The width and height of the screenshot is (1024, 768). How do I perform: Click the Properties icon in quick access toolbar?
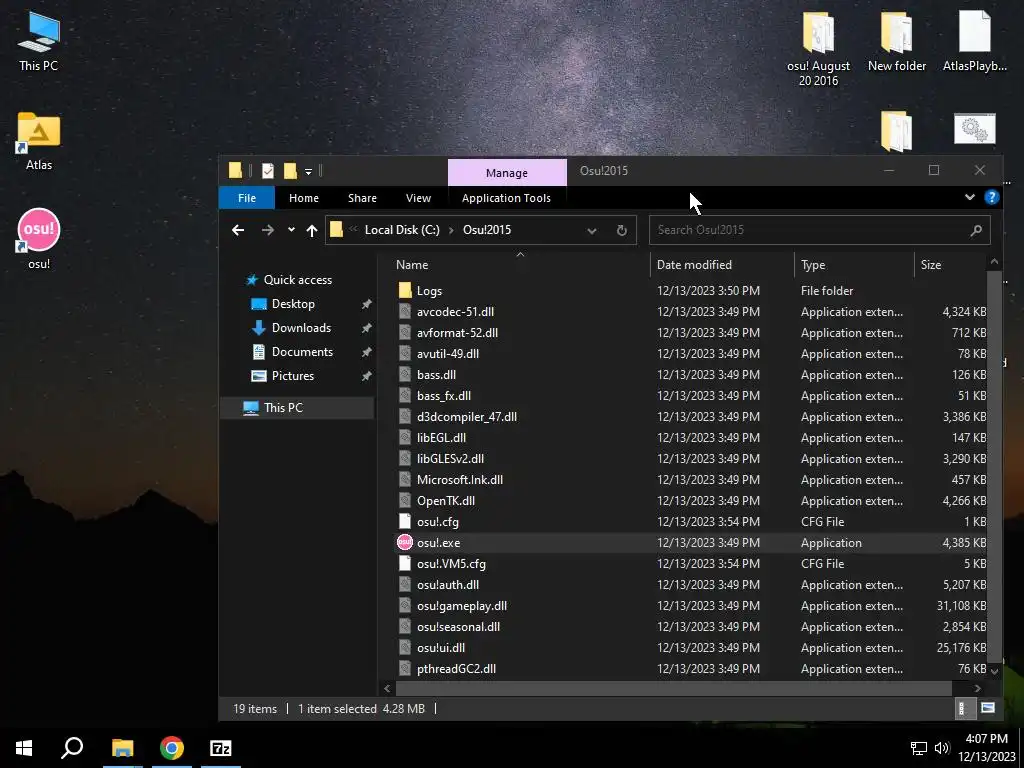tap(268, 171)
